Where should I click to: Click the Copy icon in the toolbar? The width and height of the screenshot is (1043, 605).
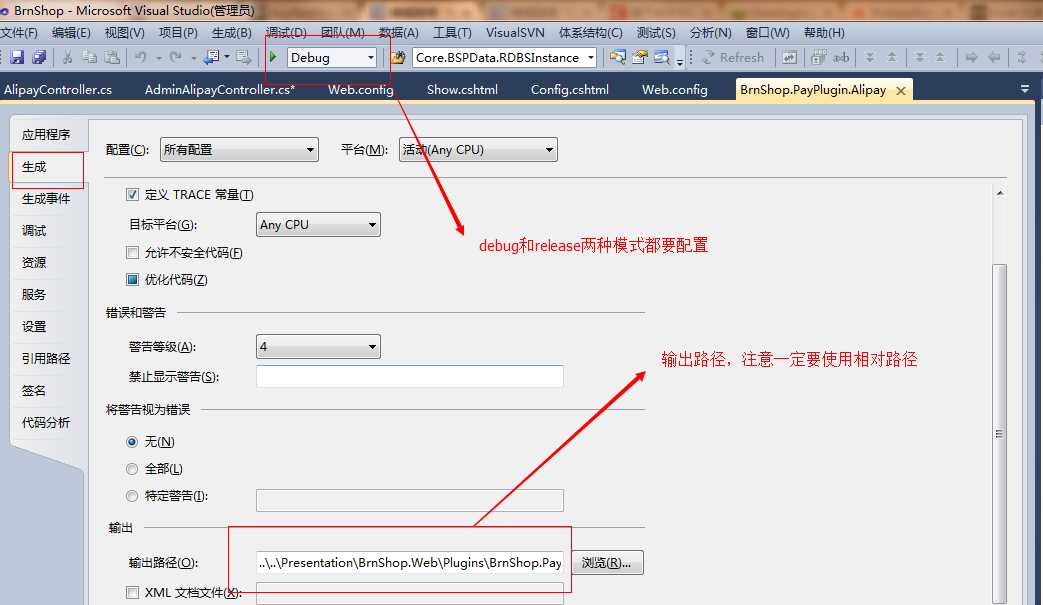coord(89,57)
